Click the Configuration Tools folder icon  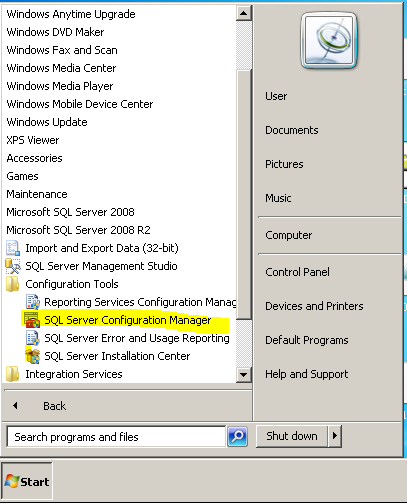click(x=12, y=284)
